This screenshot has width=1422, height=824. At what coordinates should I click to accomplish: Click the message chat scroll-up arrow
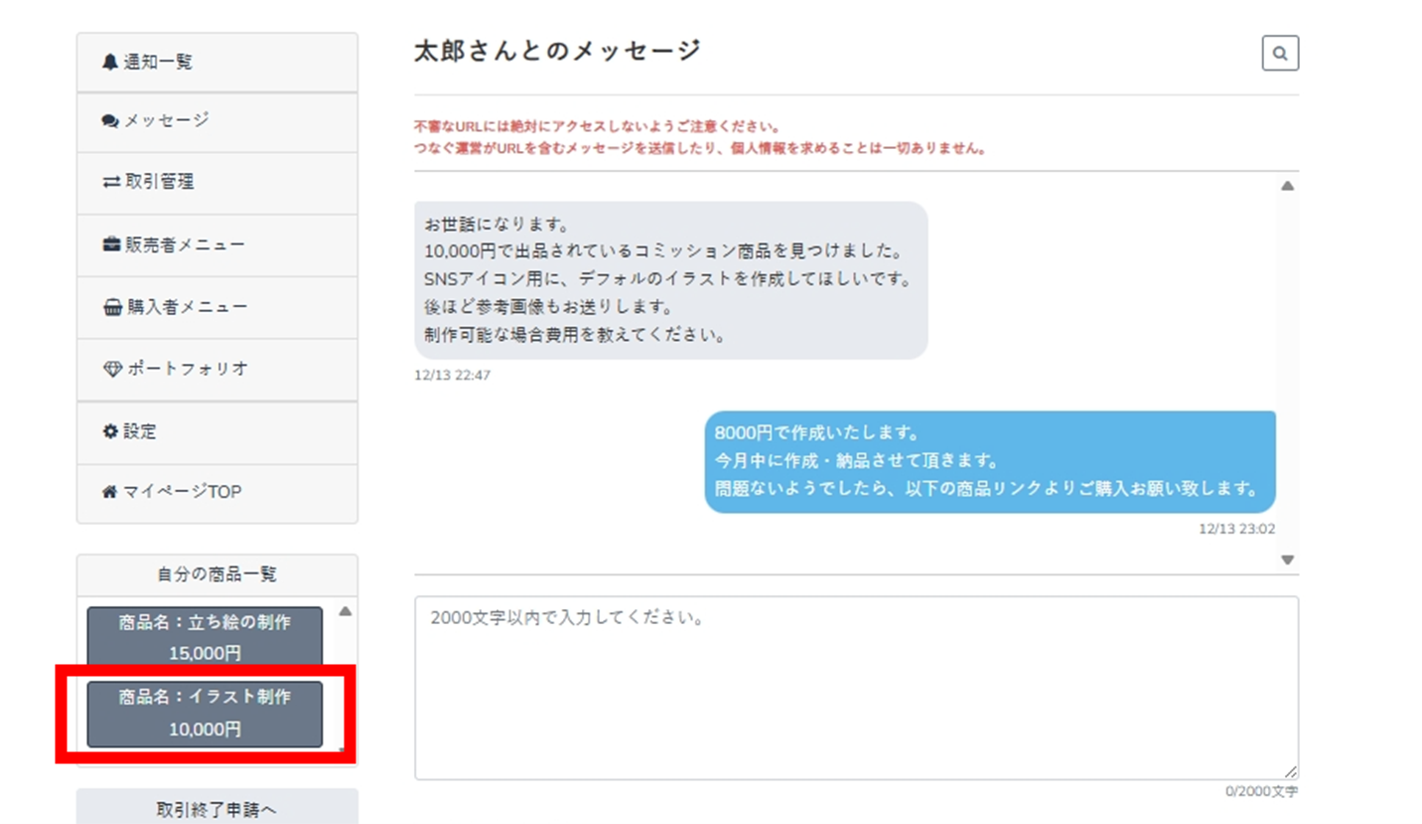1288,186
